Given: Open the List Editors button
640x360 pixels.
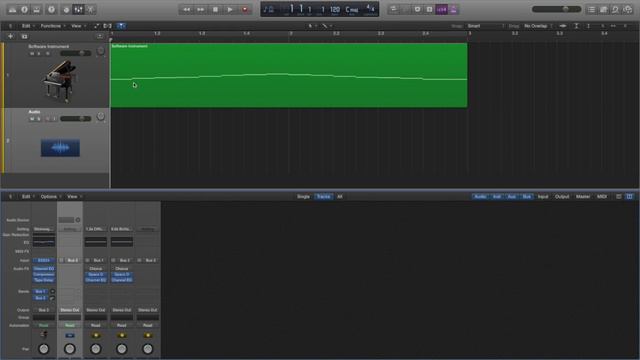Looking at the screenshot, I should pyautogui.click(x=591, y=9).
